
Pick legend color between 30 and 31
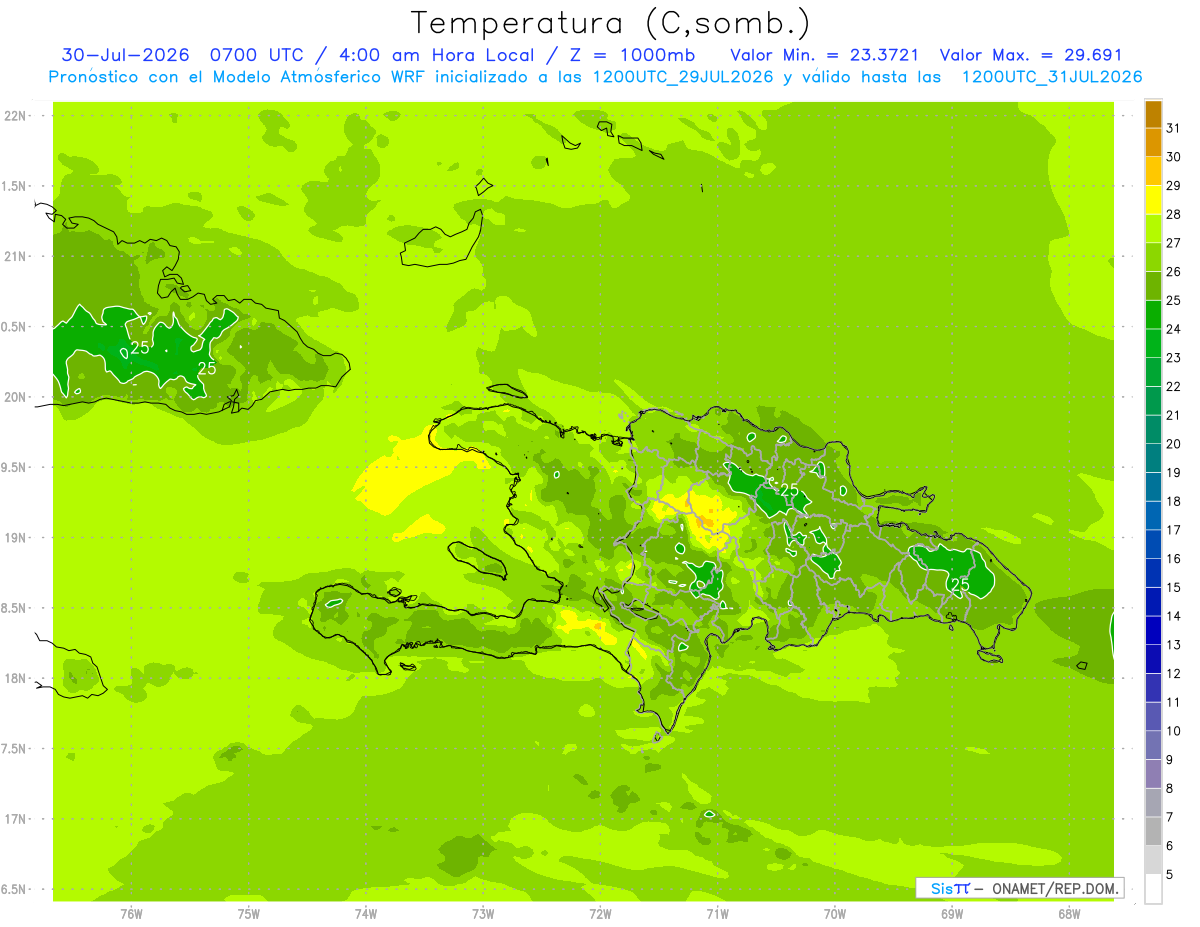point(1153,143)
